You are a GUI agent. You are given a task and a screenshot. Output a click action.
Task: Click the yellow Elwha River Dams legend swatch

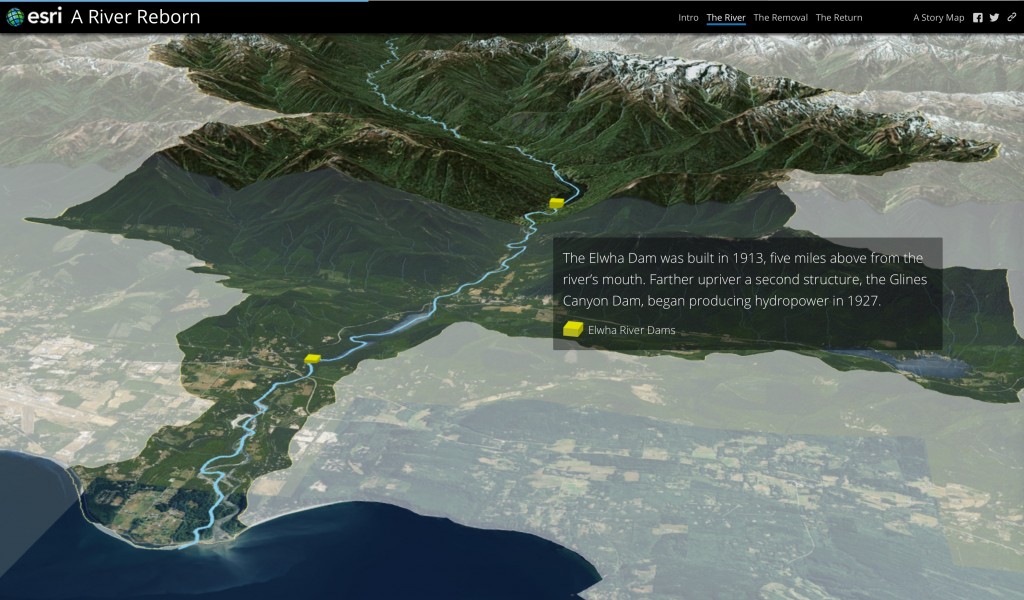pyautogui.click(x=573, y=329)
